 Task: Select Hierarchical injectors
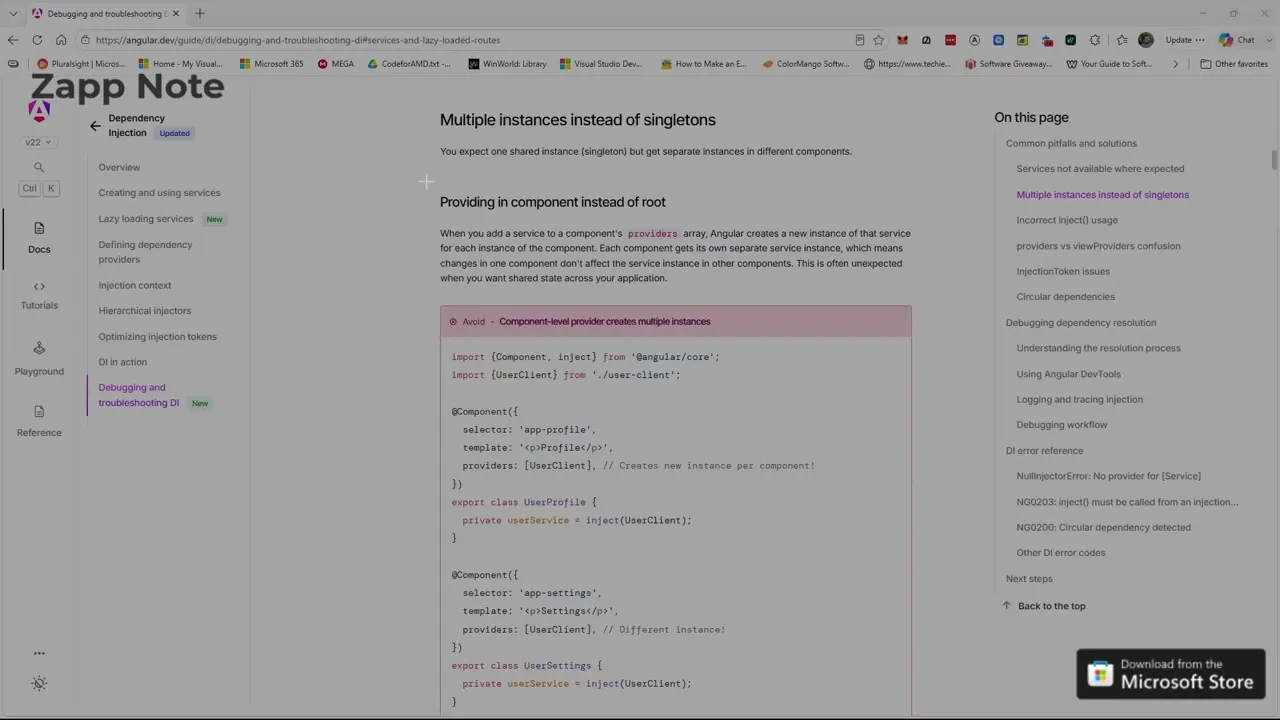pos(144,311)
